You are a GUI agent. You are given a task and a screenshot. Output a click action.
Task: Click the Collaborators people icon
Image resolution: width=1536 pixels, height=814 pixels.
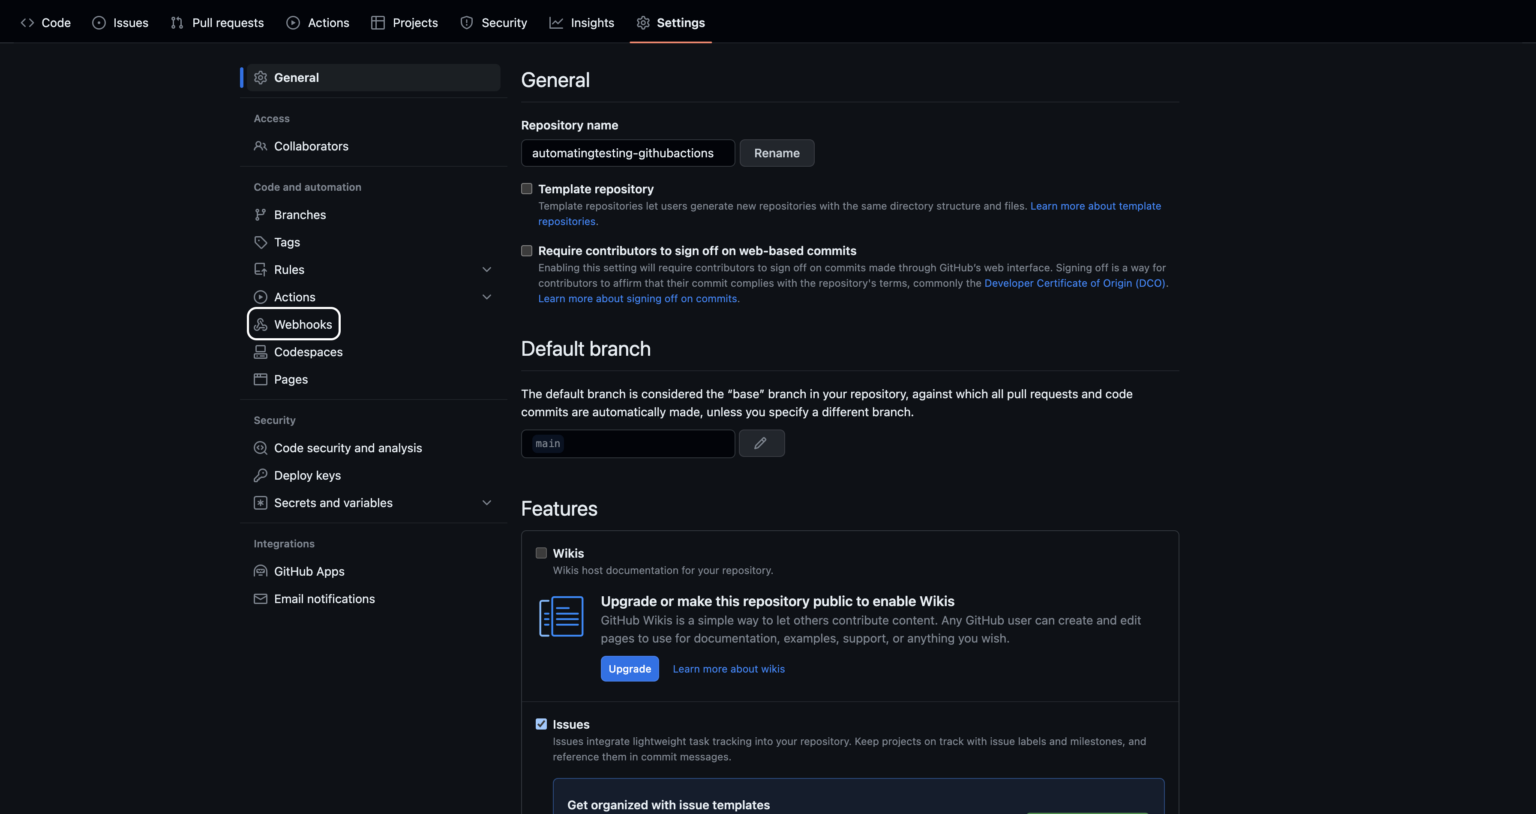tap(261, 146)
